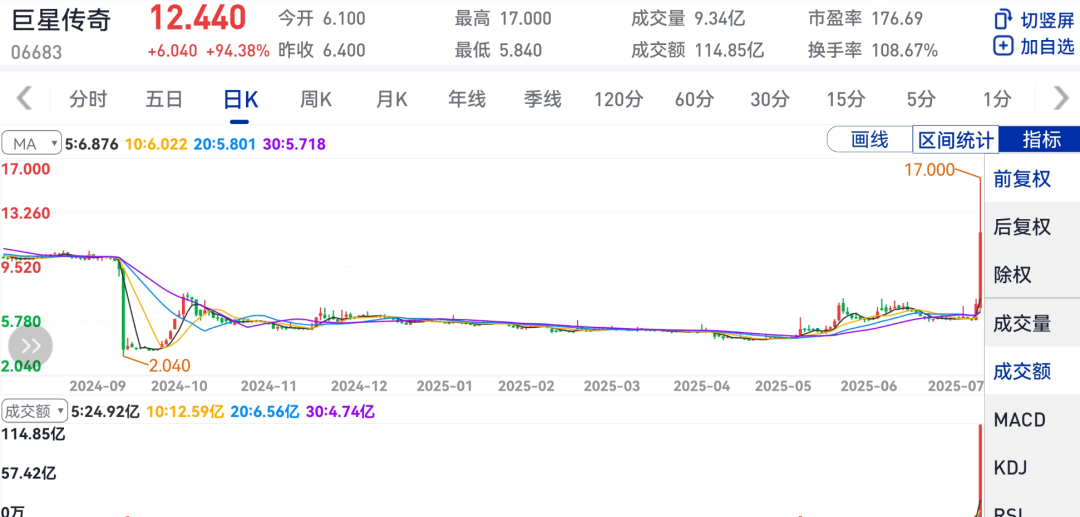
Task: Click the left arrow of period tabs
Action: 25,98
